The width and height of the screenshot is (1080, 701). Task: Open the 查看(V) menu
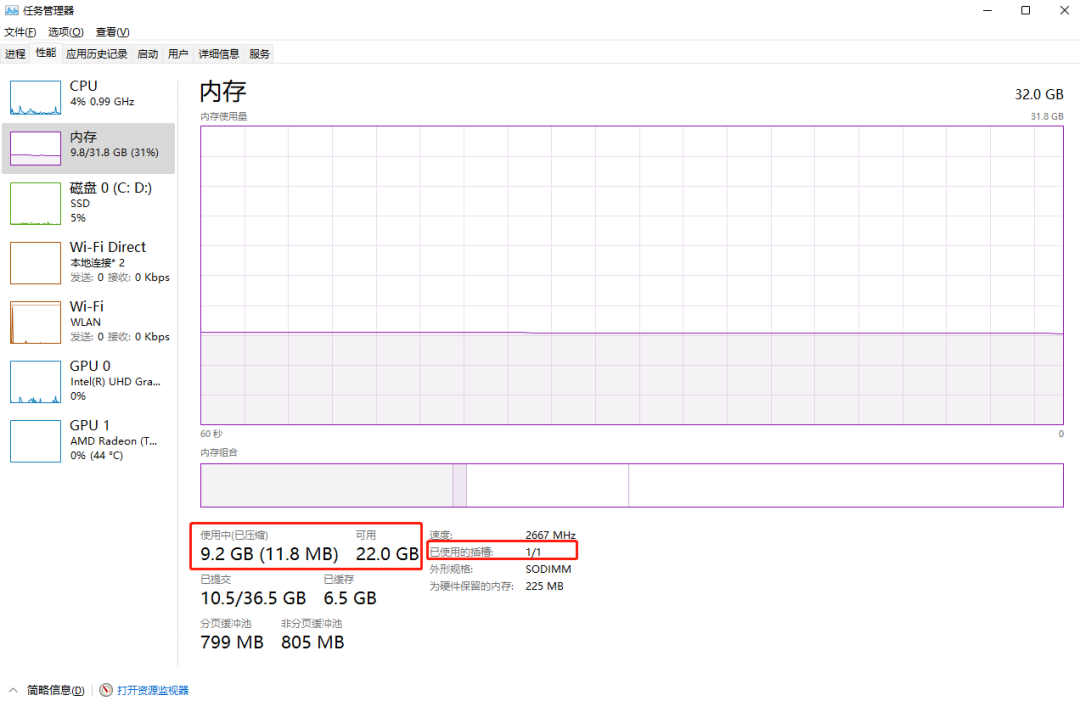click(x=112, y=32)
